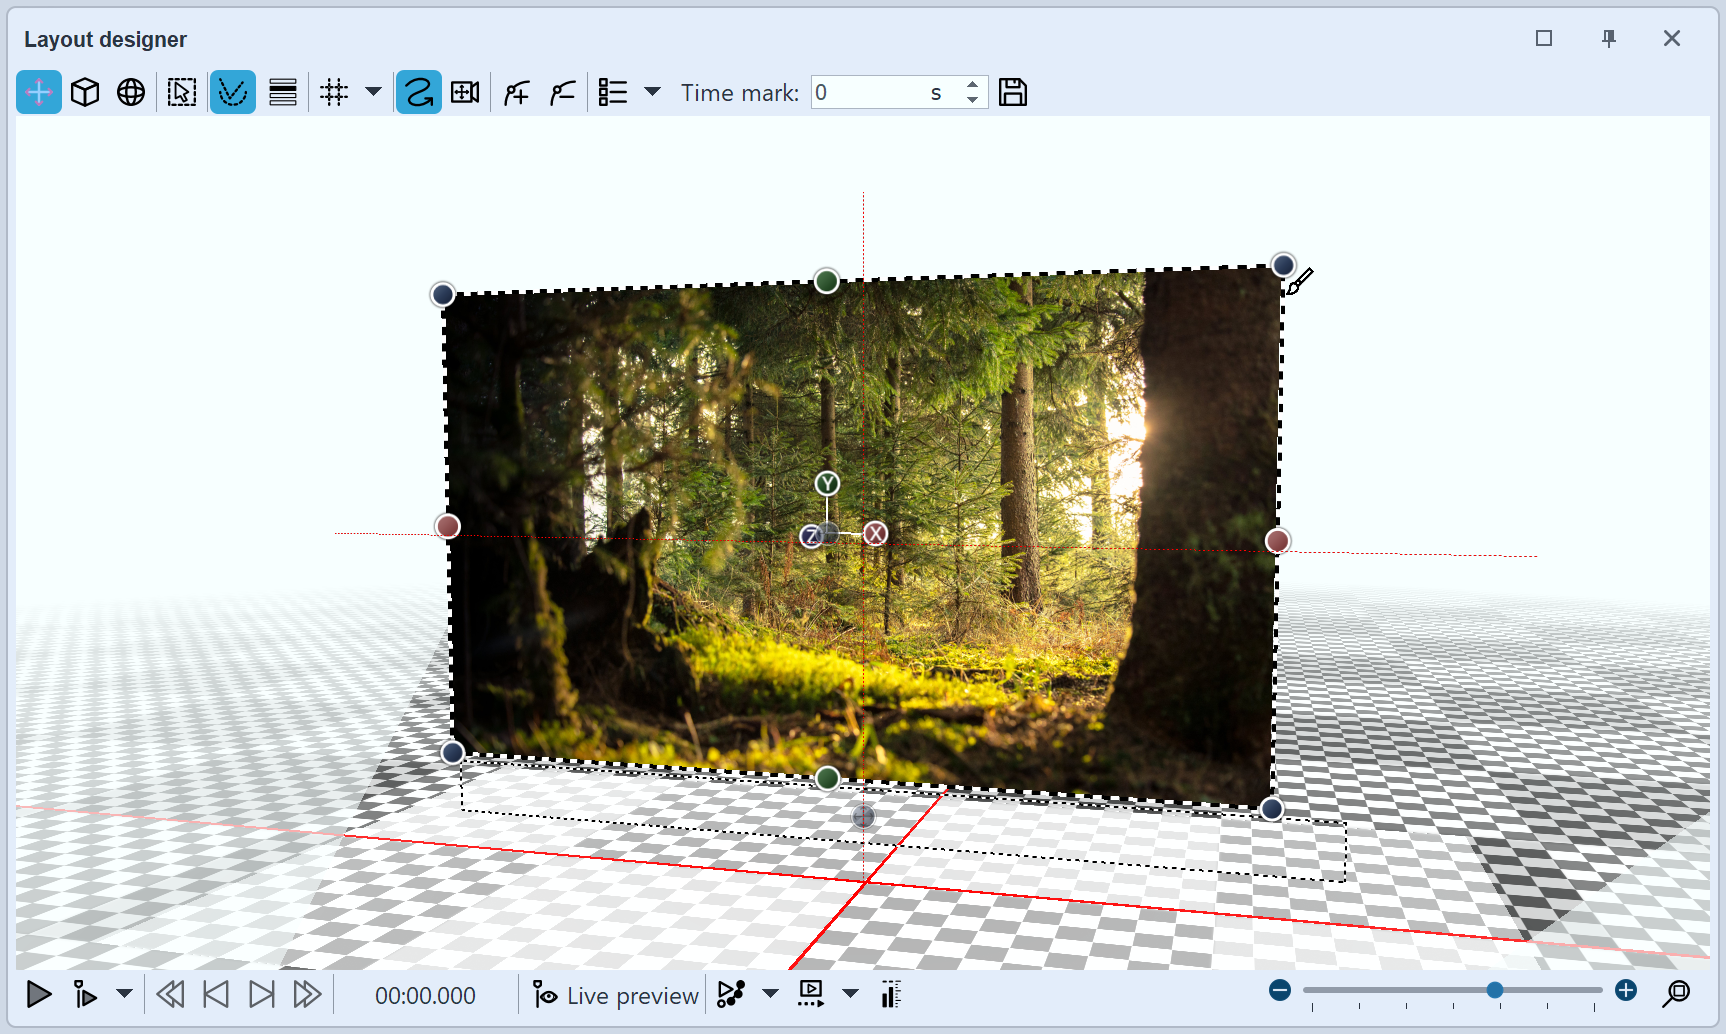This screenshot has height=1034, width=1726.
Task: Activate the sphere projection mode
Action: click(x=130, y=91)
